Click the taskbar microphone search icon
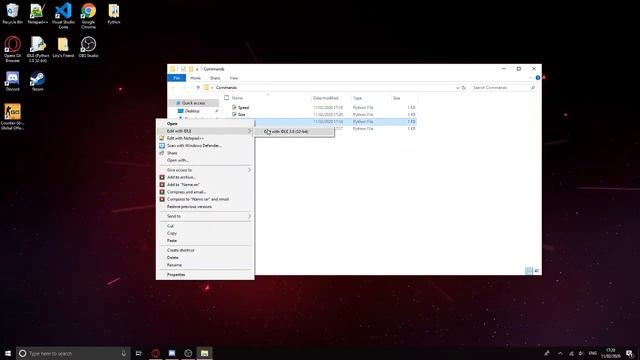 coord(124,353)
